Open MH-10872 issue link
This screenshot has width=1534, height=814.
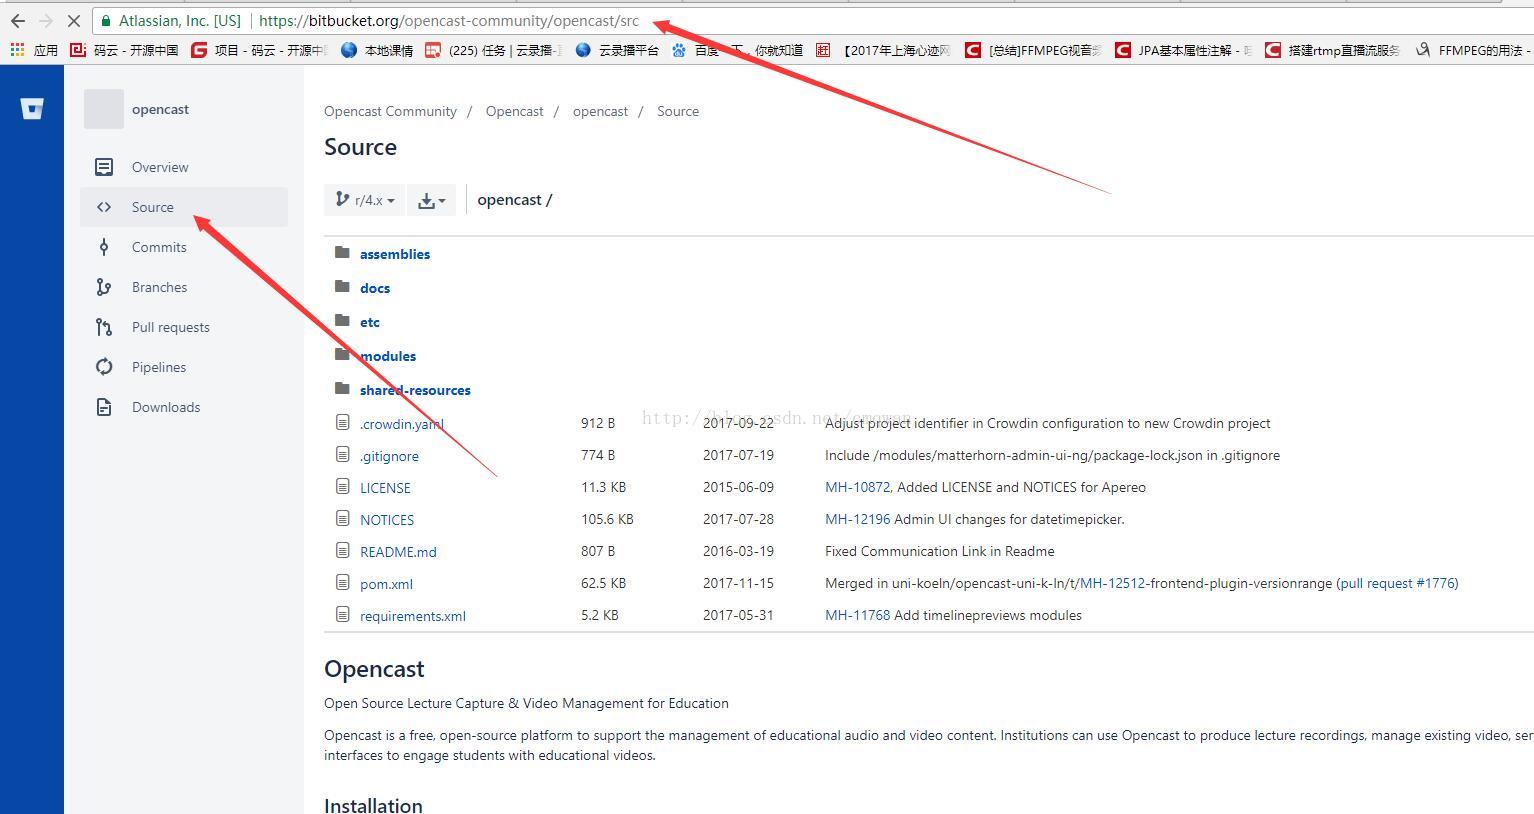point(857,487)
